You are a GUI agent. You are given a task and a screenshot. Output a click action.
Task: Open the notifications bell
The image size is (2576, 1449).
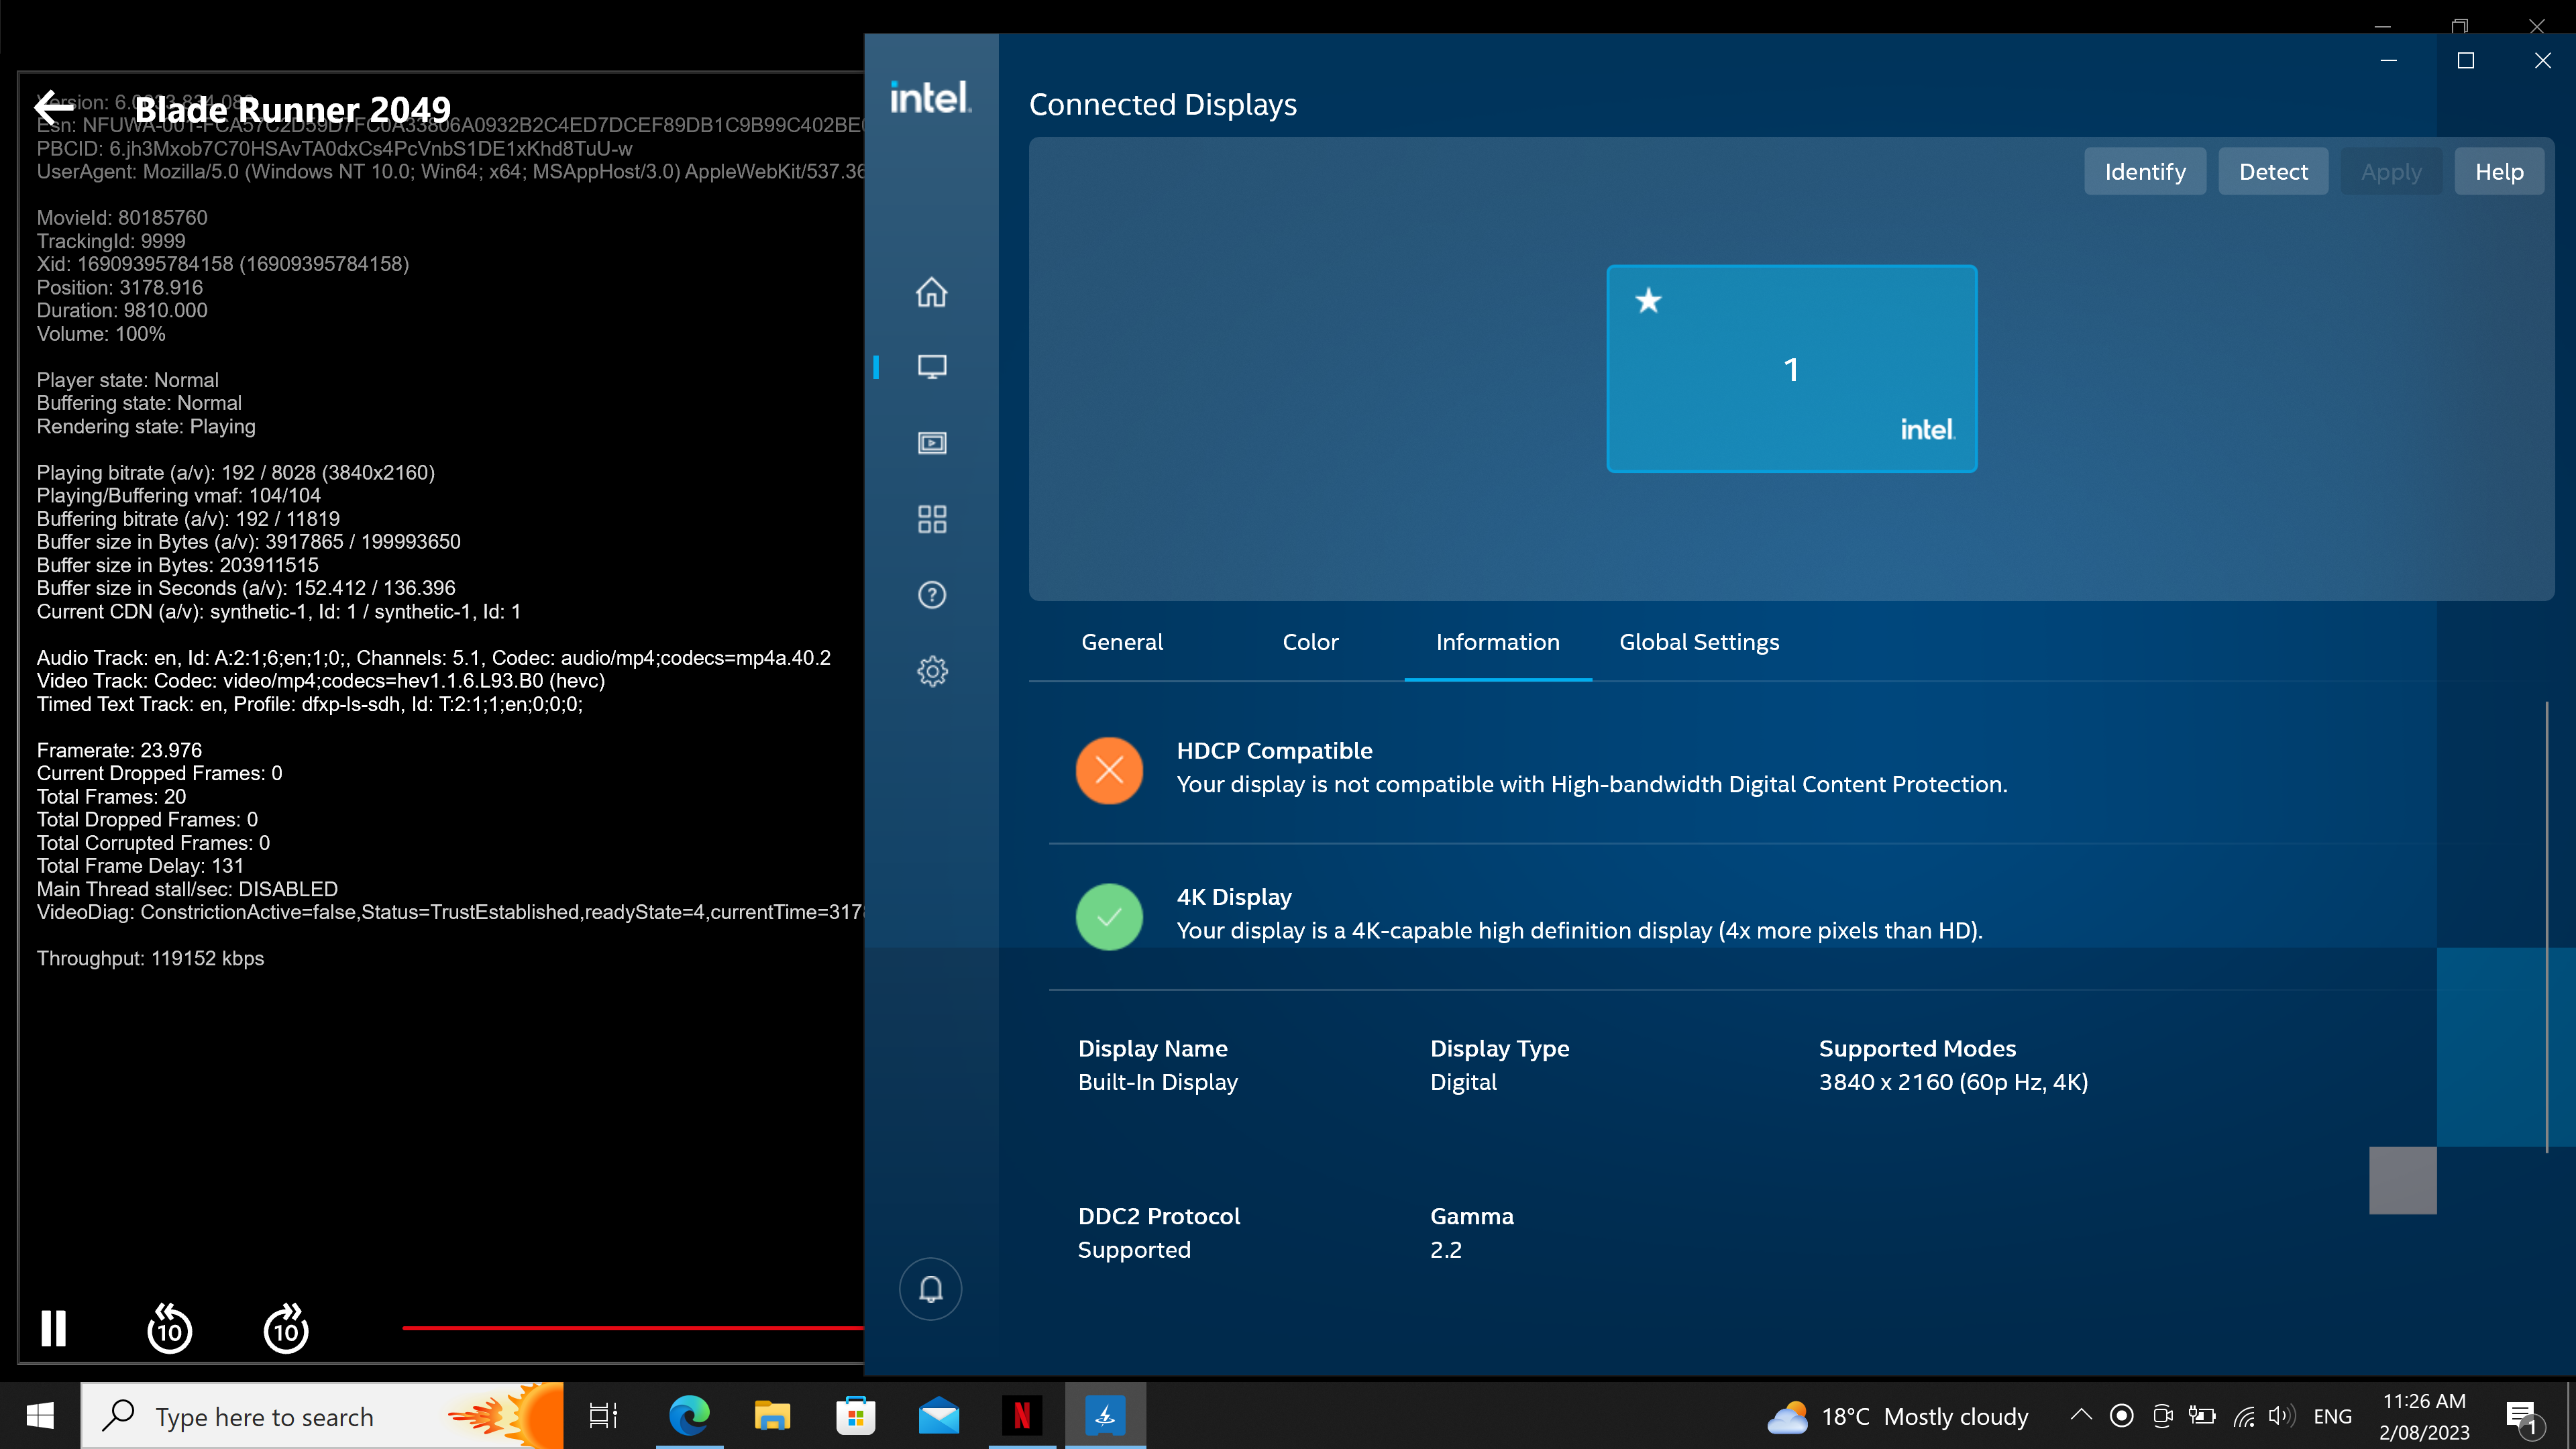[931, 1289]
